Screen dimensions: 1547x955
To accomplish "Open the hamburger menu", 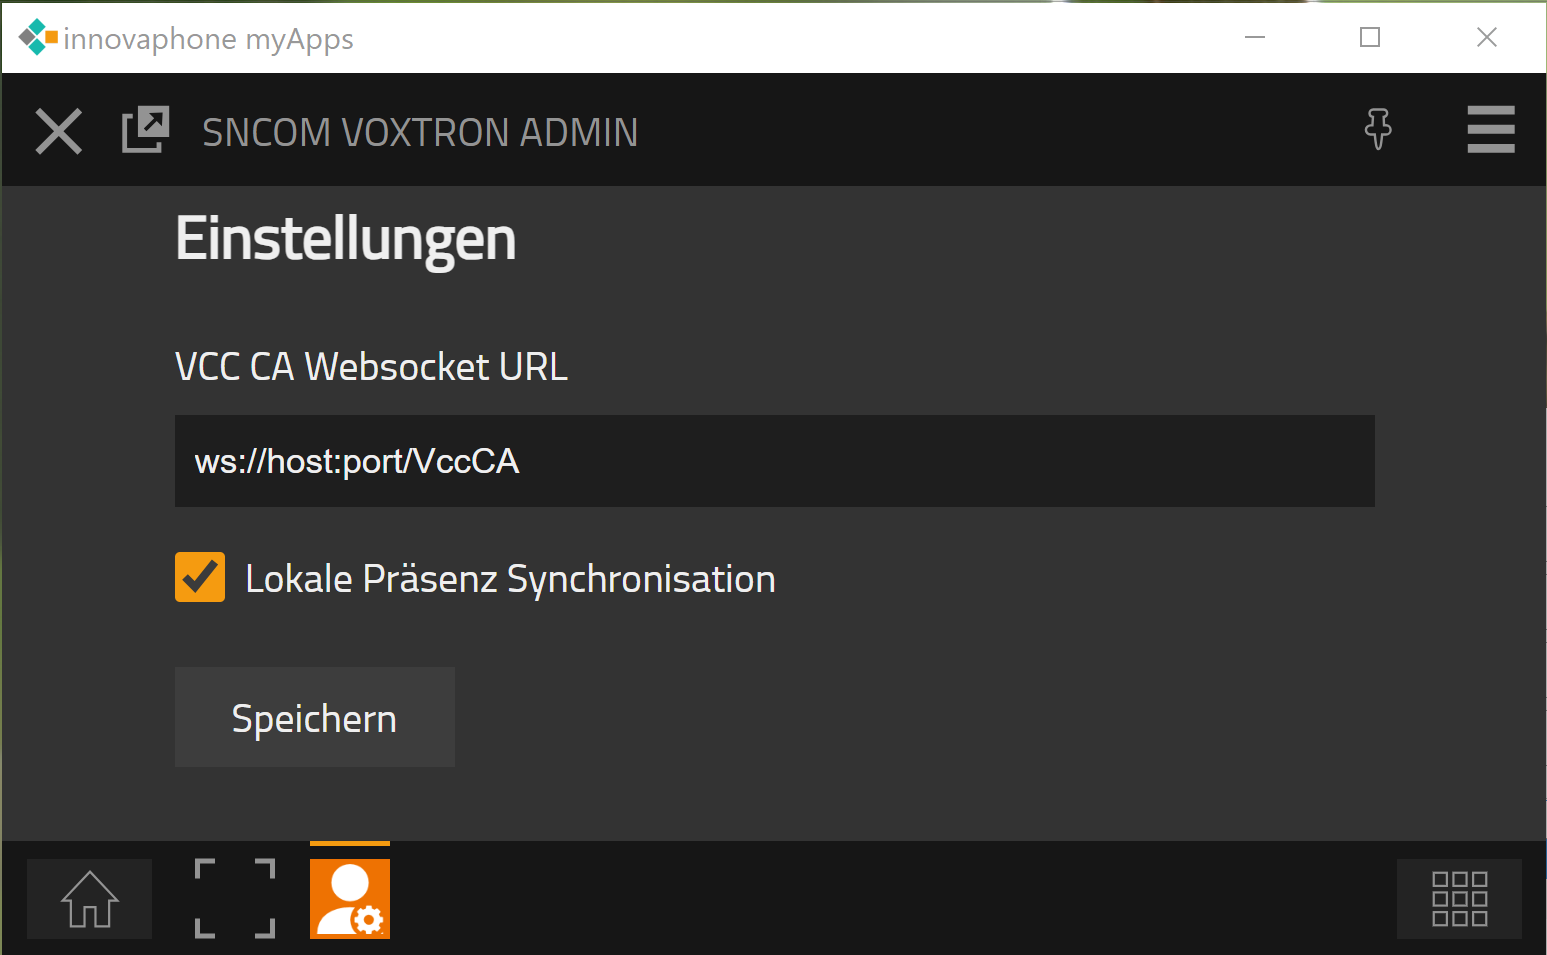I will click(x=1490, y=130).
